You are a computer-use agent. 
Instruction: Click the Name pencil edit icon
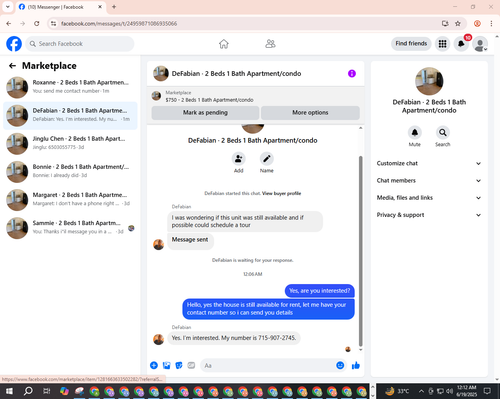click(x=267, y=159)
